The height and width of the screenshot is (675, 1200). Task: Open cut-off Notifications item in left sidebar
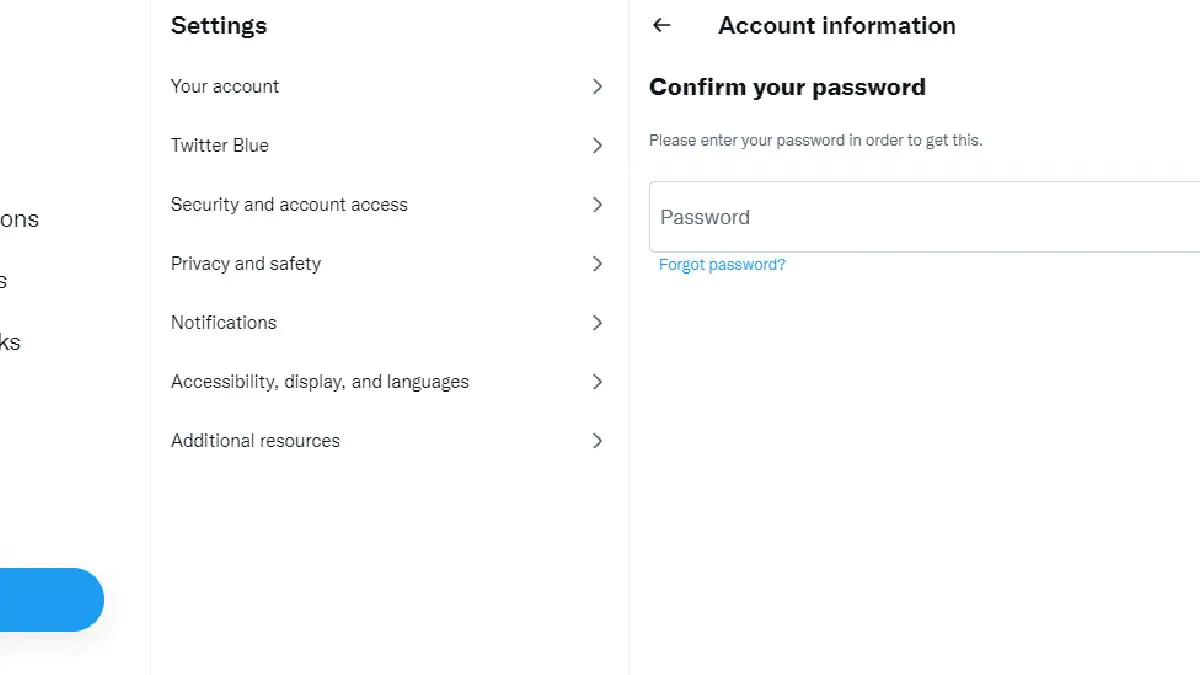coord(18,220)
